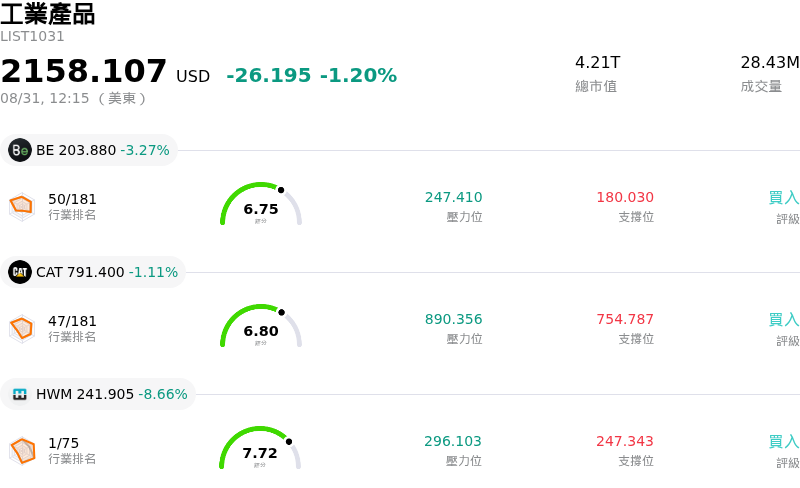Viewport: 800px width, 488px height.
Task: Click the 工業產品 sector title
Action: [47, 14]
